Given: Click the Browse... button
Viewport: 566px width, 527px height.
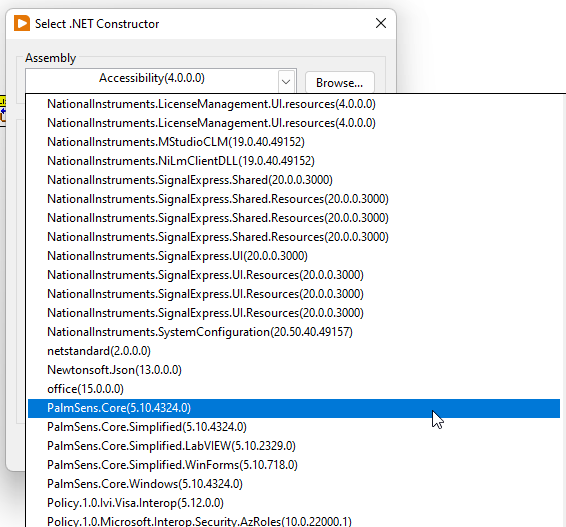Looking at the screenshot, I should click(340, 83).
